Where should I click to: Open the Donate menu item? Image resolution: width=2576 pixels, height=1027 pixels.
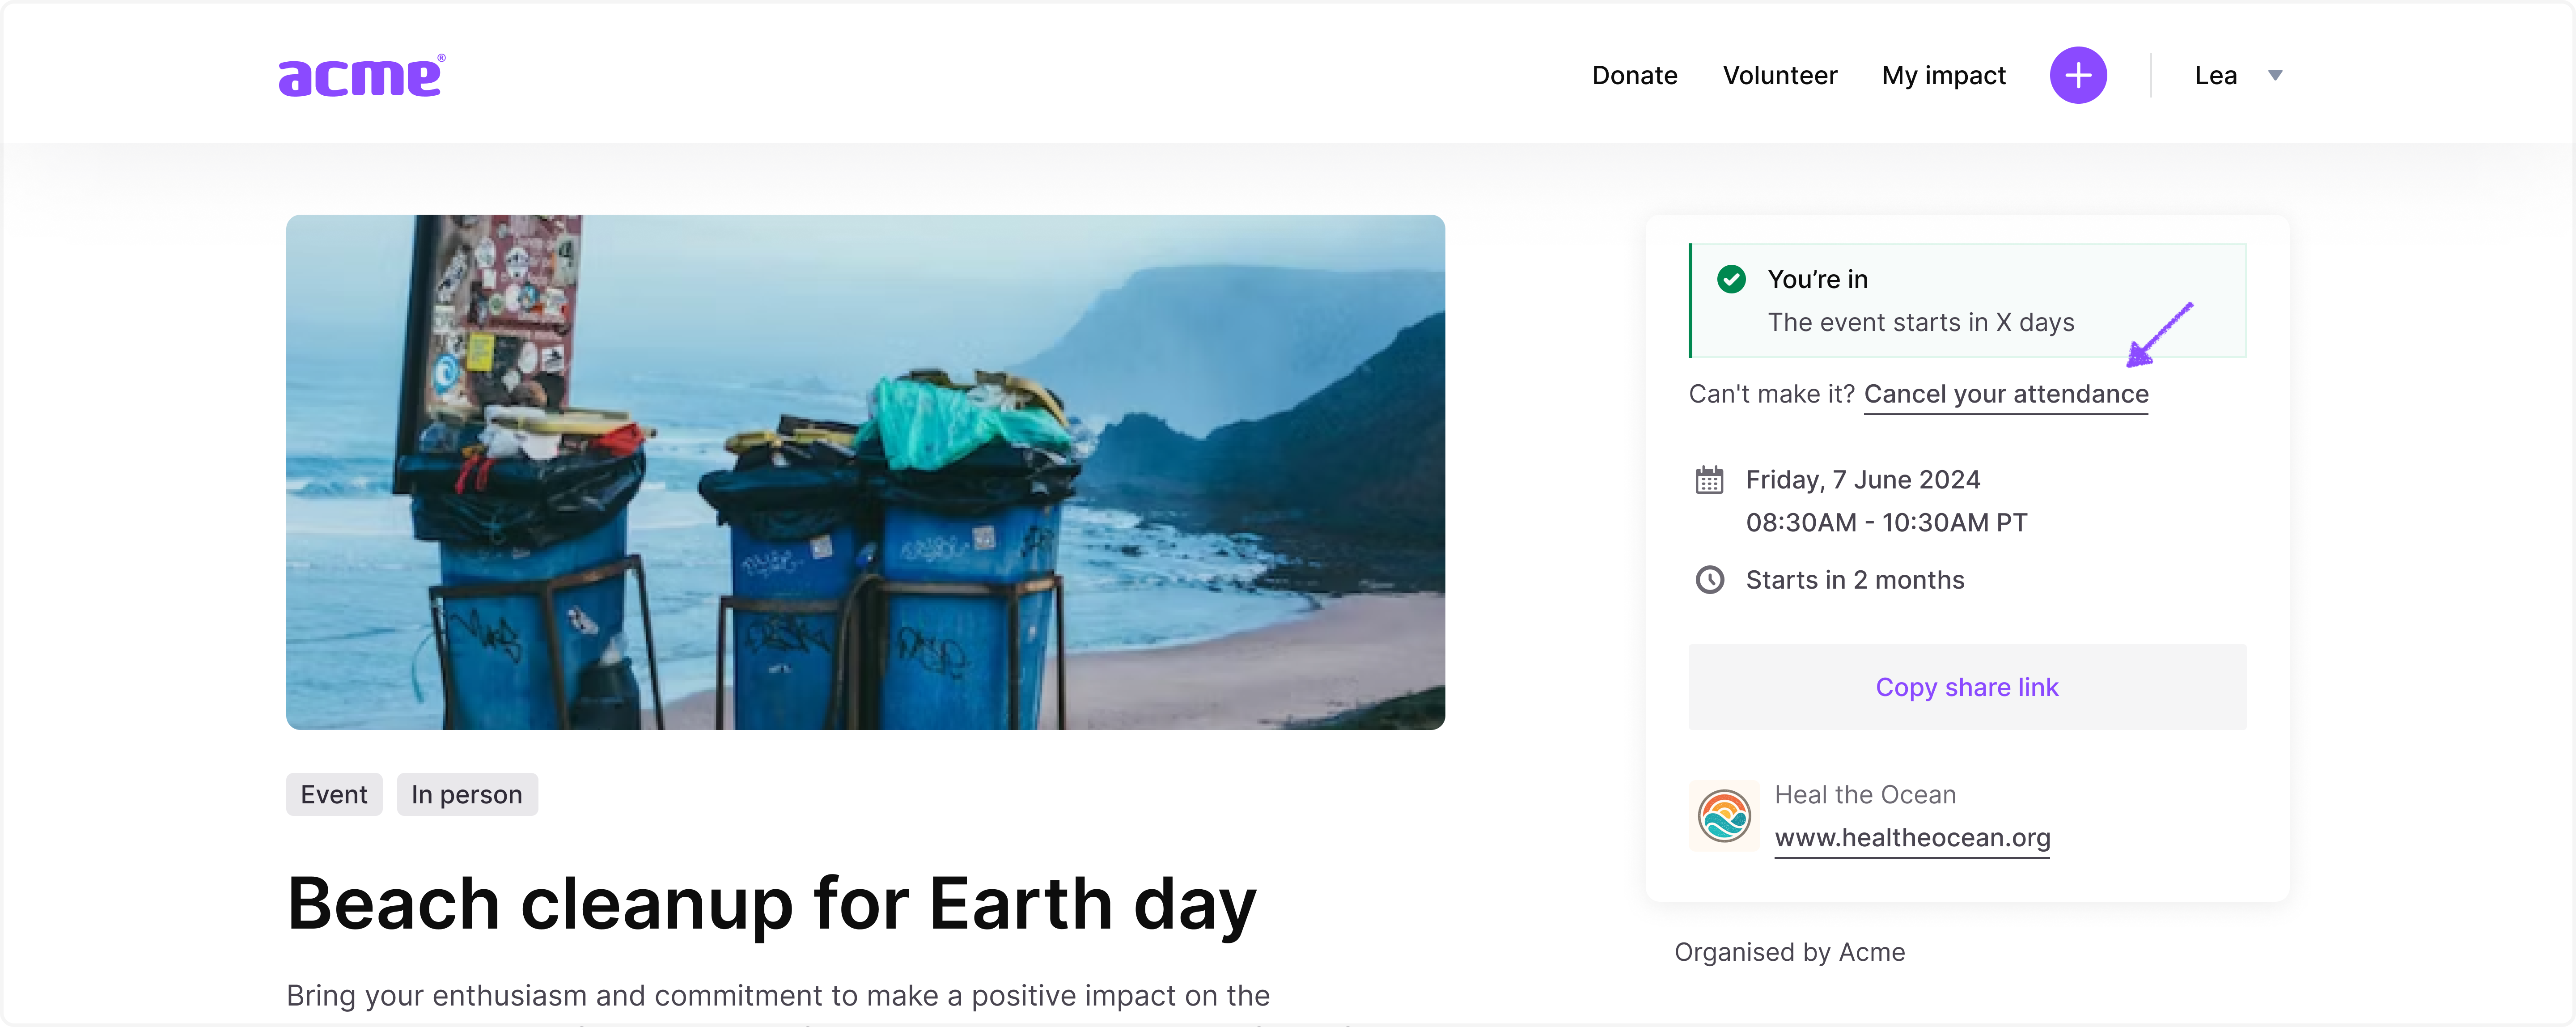pyautogui.click(x=1634, y=75)
